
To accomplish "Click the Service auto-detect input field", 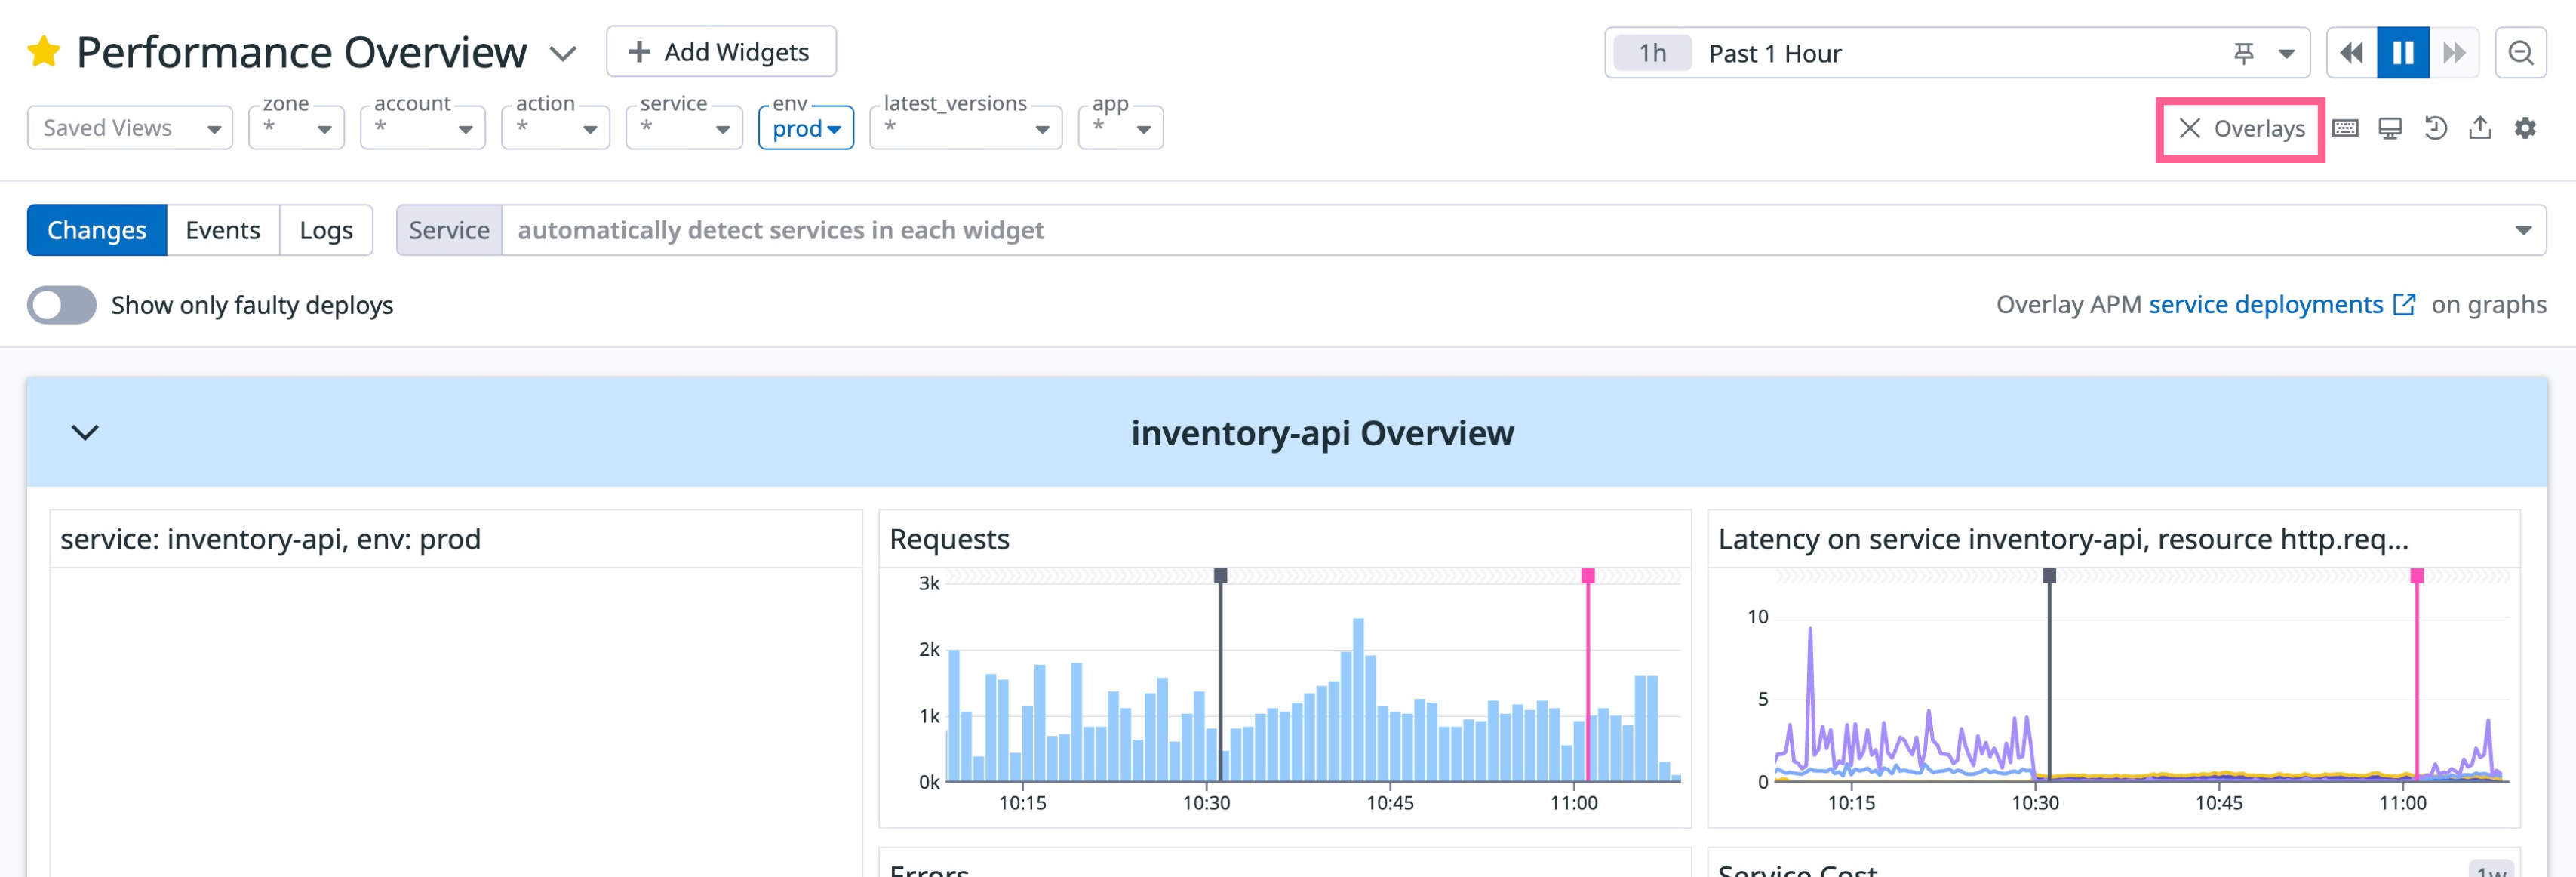I will (x=1500, y=230).
